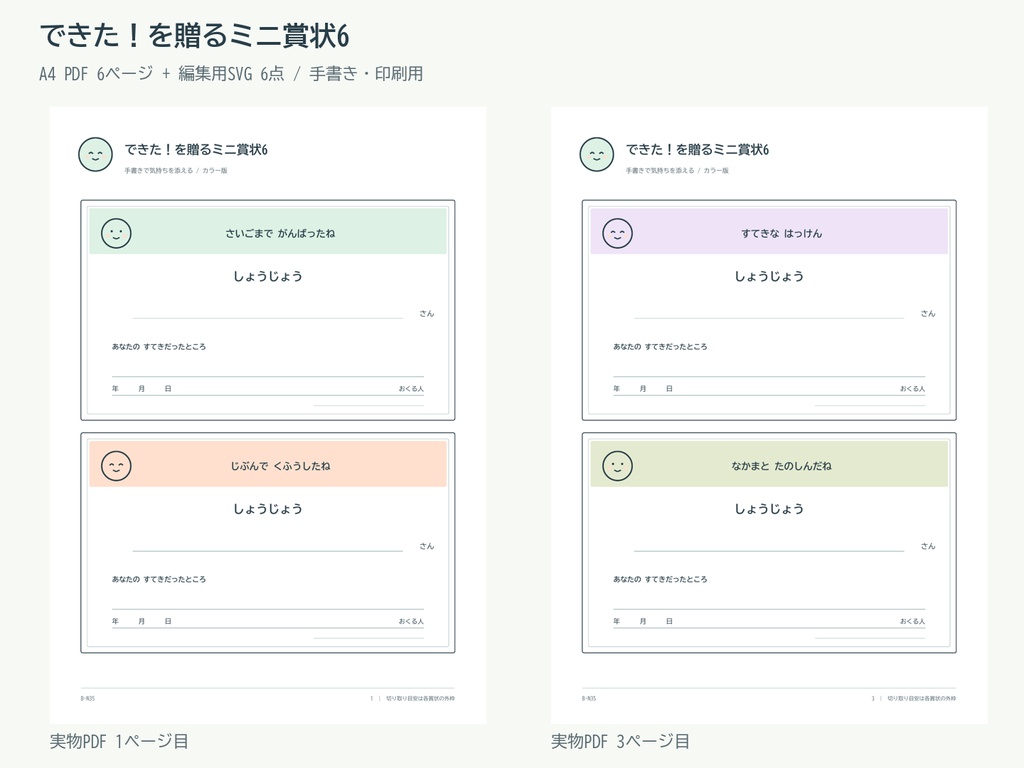The width and height of the screenshot is (1024, 768).
Task: Click smiley face in さいごまで がんばったね banner
Action: point(116,233)
